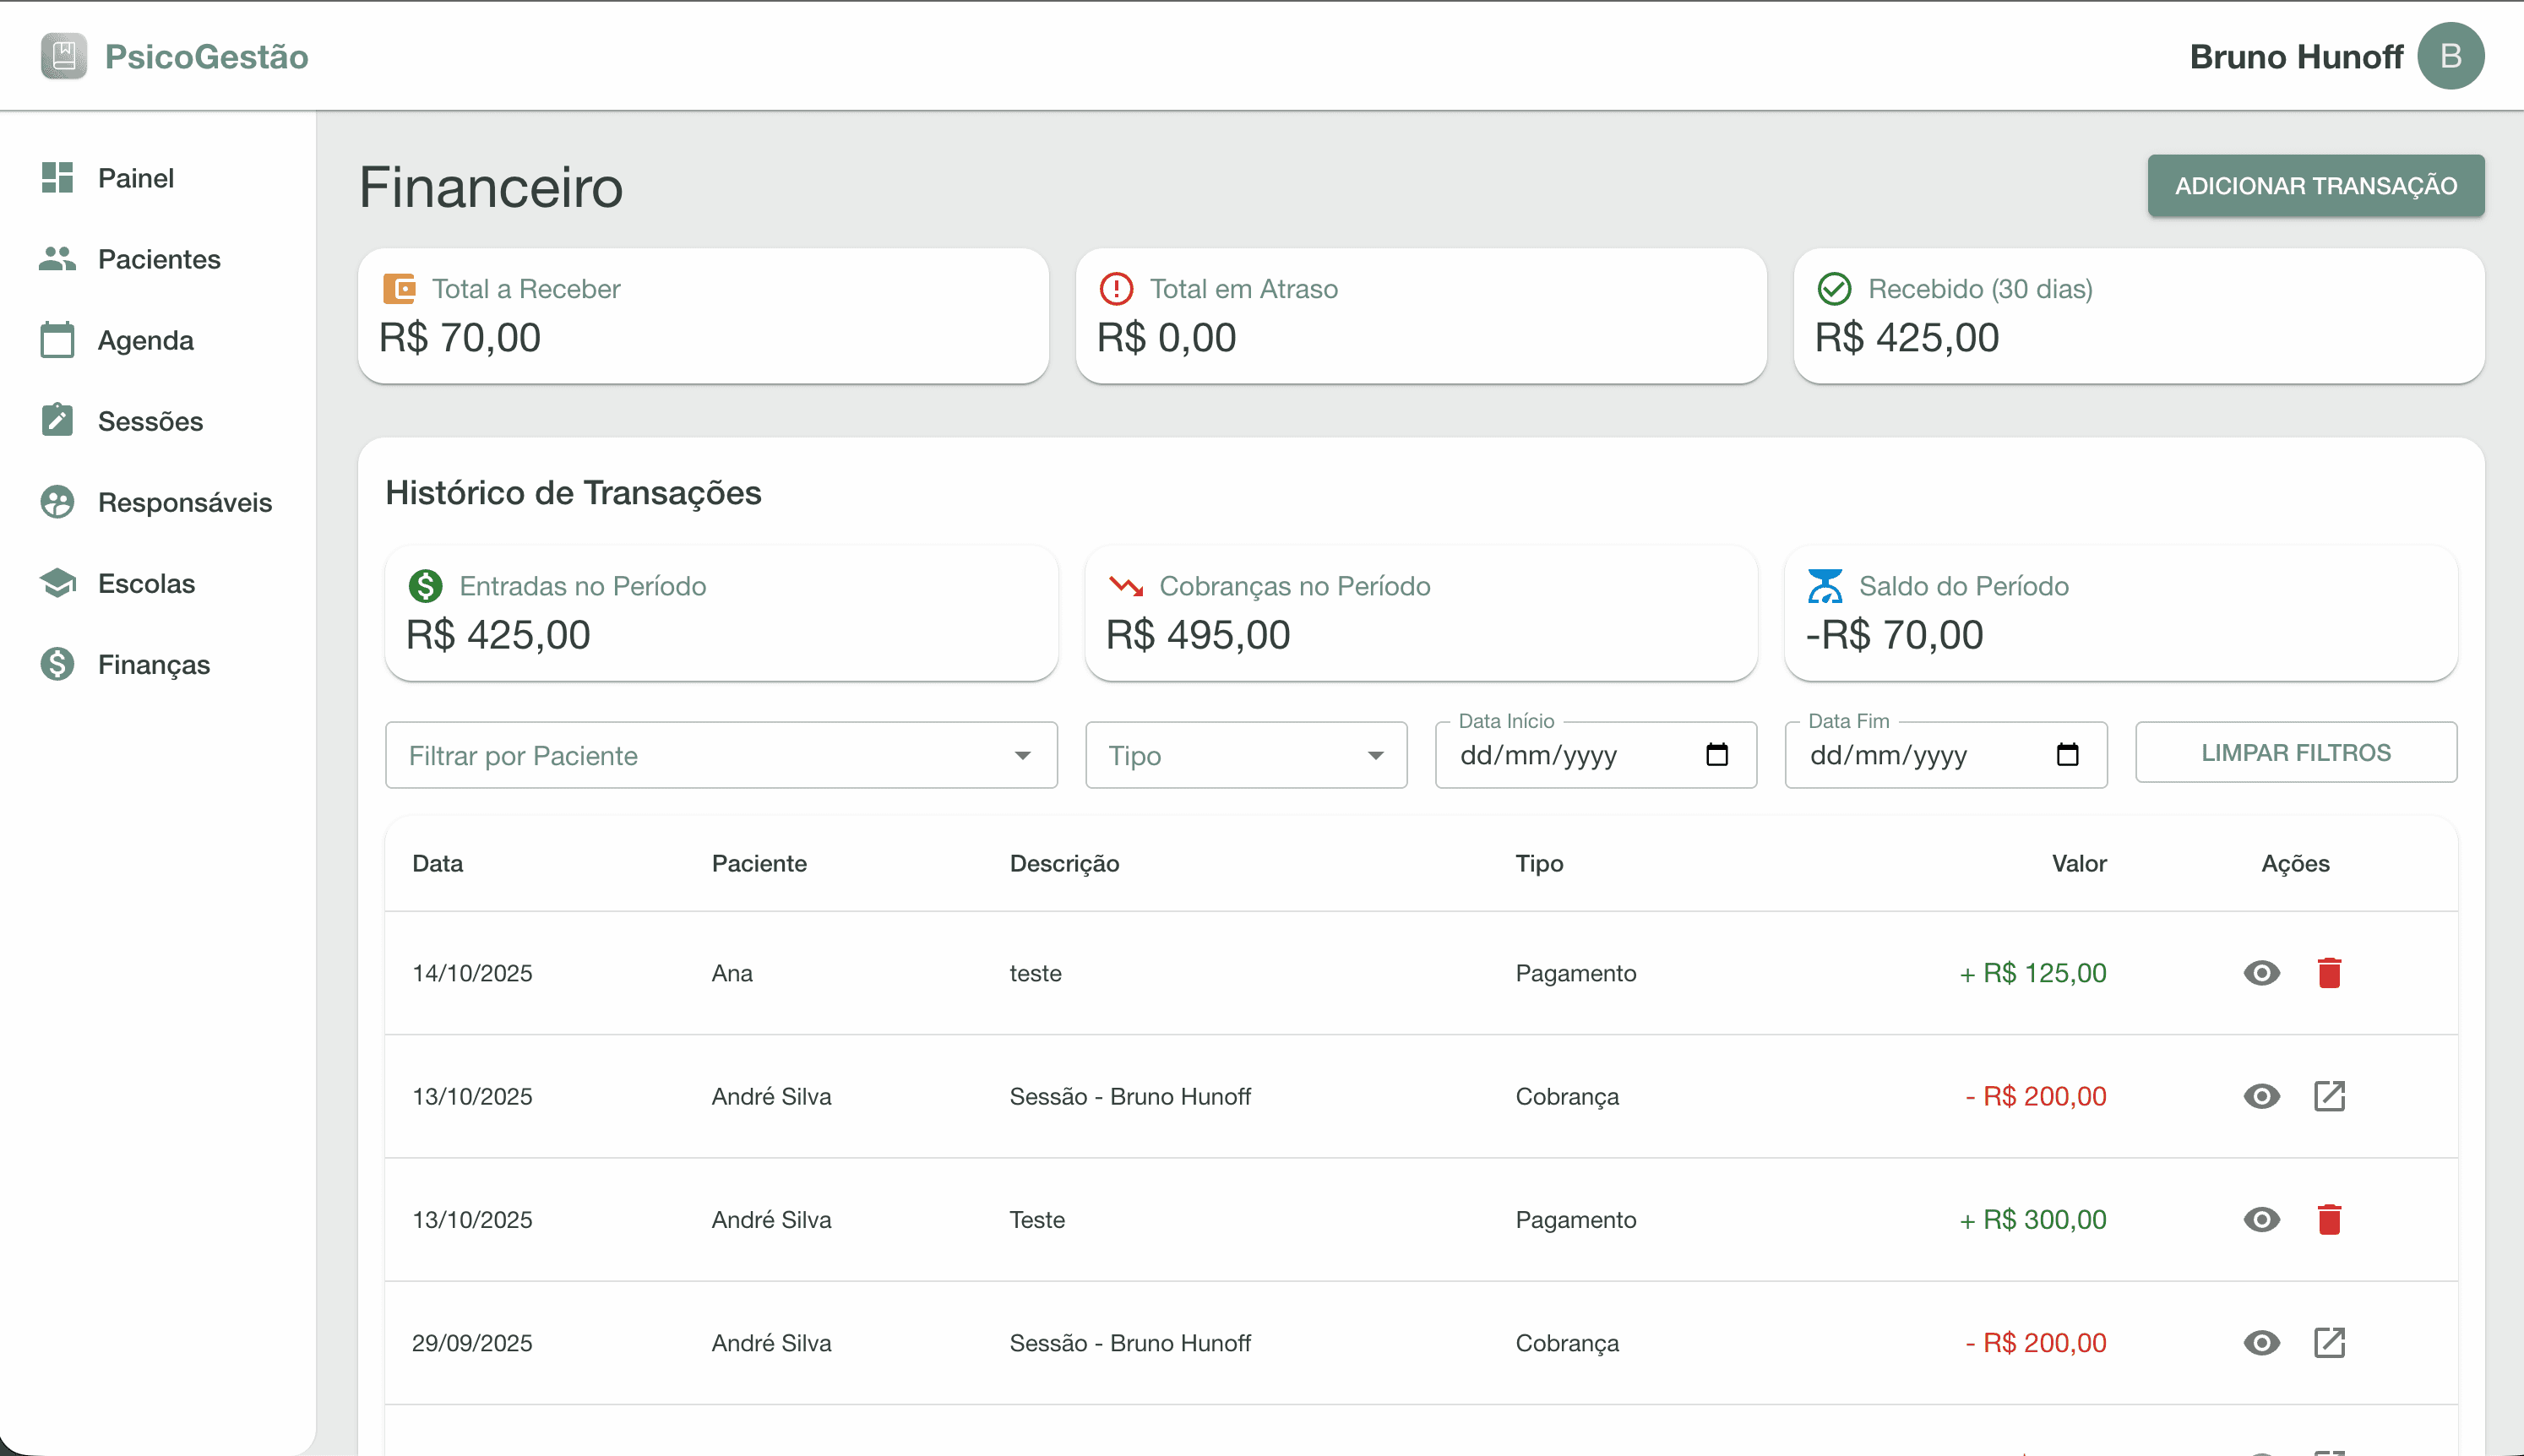Viewport: 2524px width, 1456px height.
Task: Delete the 14/10/2025 teste transaction
Action: [x=2330, y=972]
